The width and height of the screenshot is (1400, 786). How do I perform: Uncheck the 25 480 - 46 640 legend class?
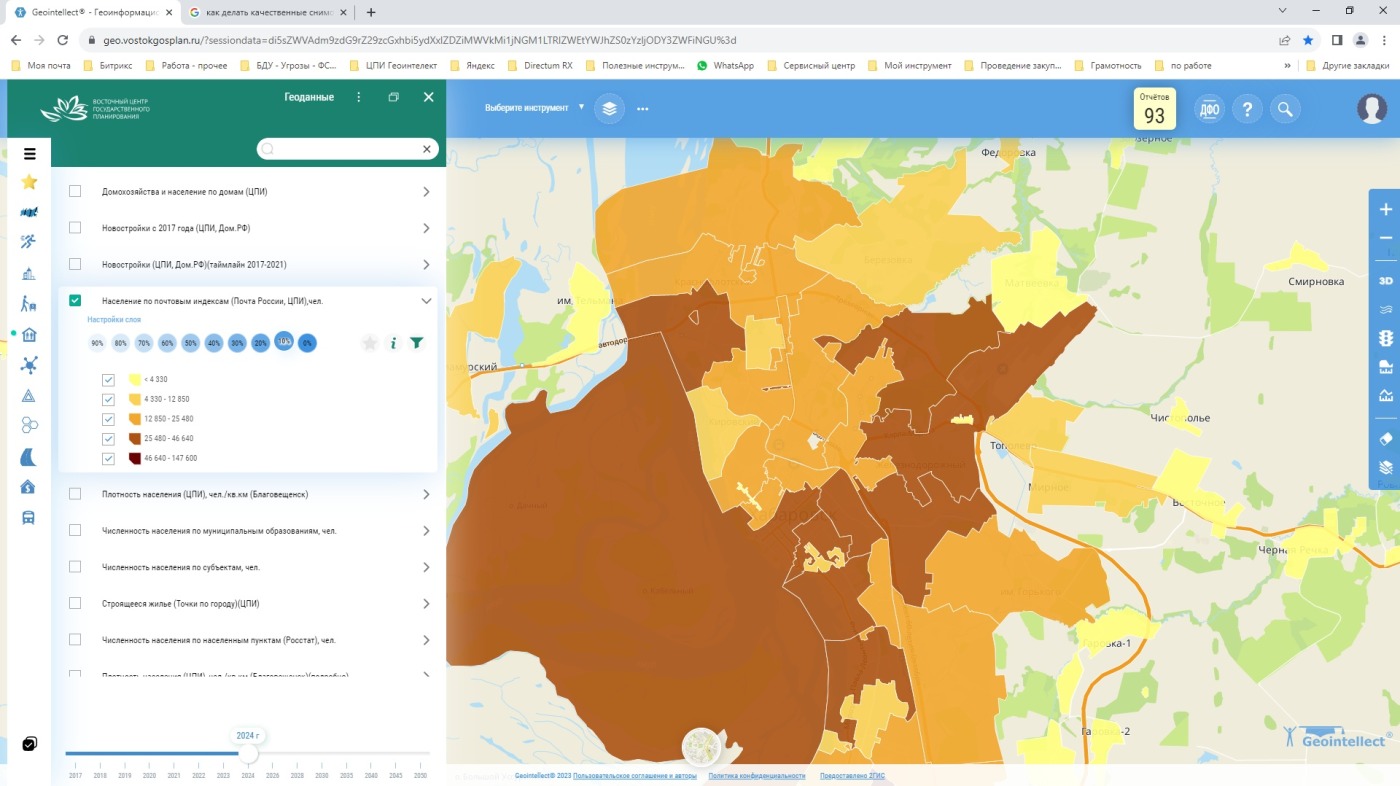tap(109, 439)
